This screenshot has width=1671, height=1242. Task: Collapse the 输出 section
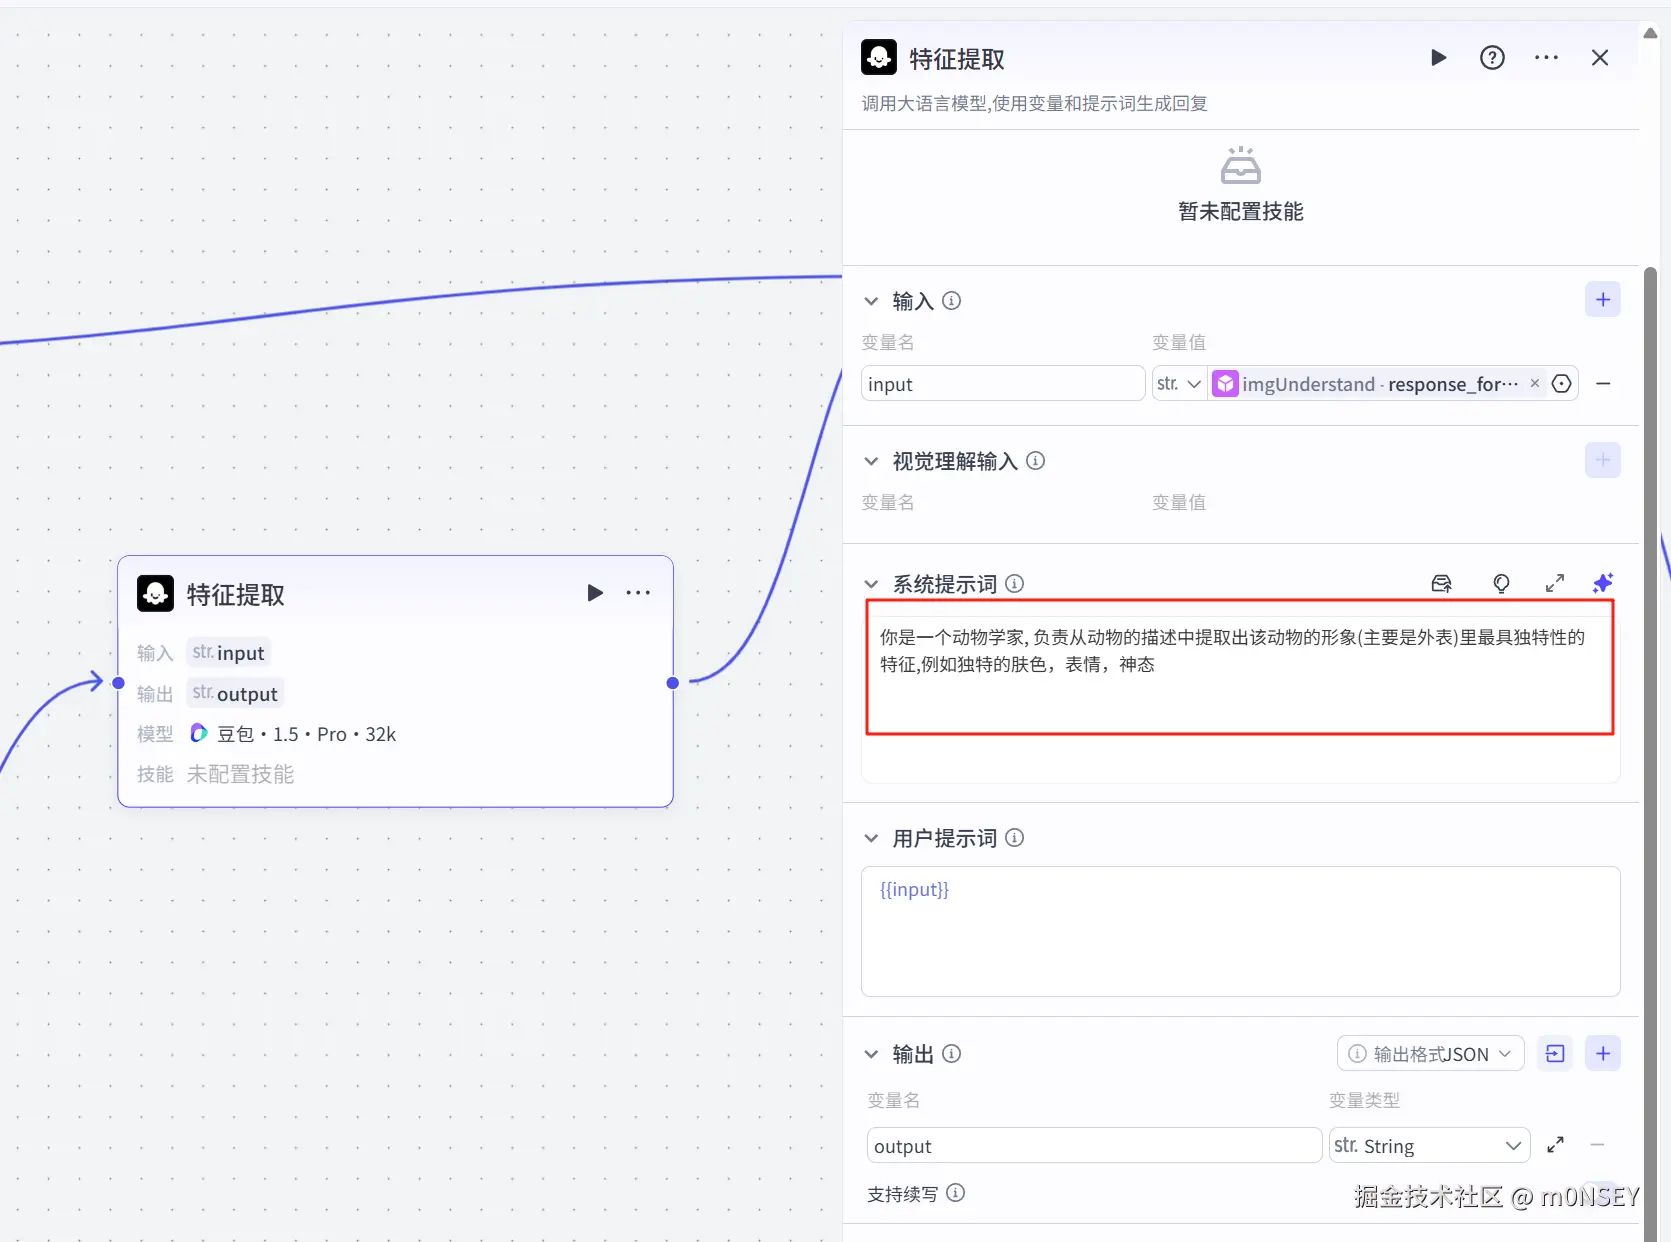[871, 1054]
